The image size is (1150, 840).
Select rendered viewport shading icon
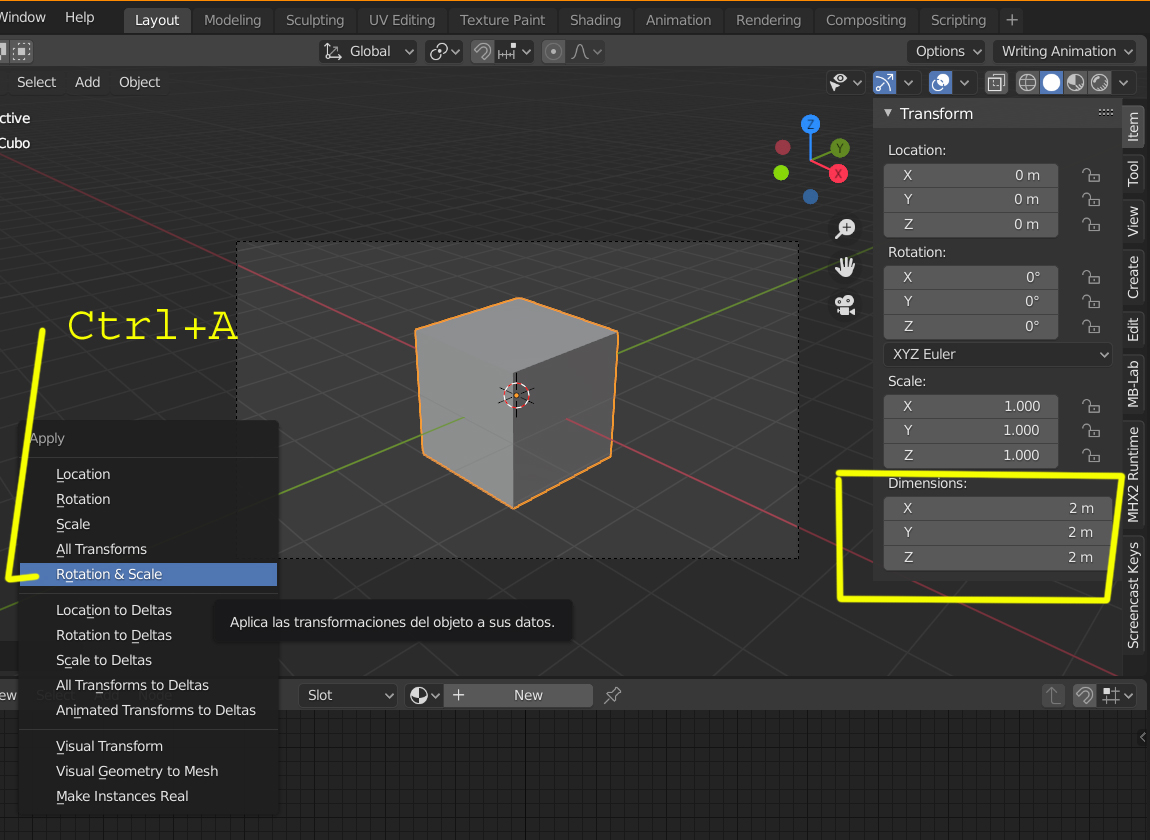coord(1099,83)
